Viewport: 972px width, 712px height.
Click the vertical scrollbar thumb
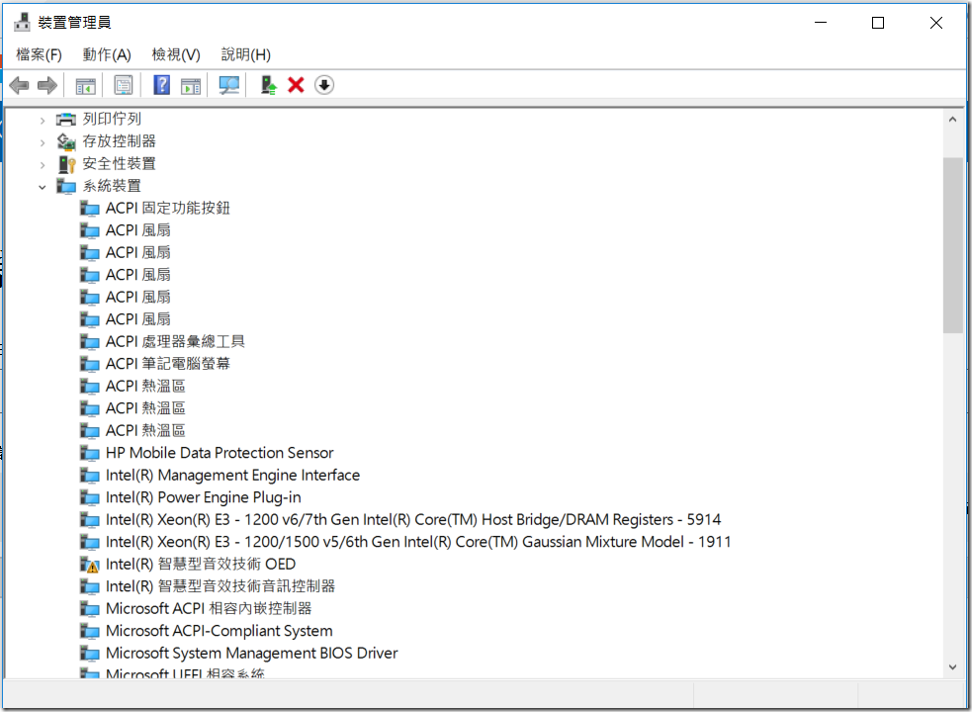point(953,245)
